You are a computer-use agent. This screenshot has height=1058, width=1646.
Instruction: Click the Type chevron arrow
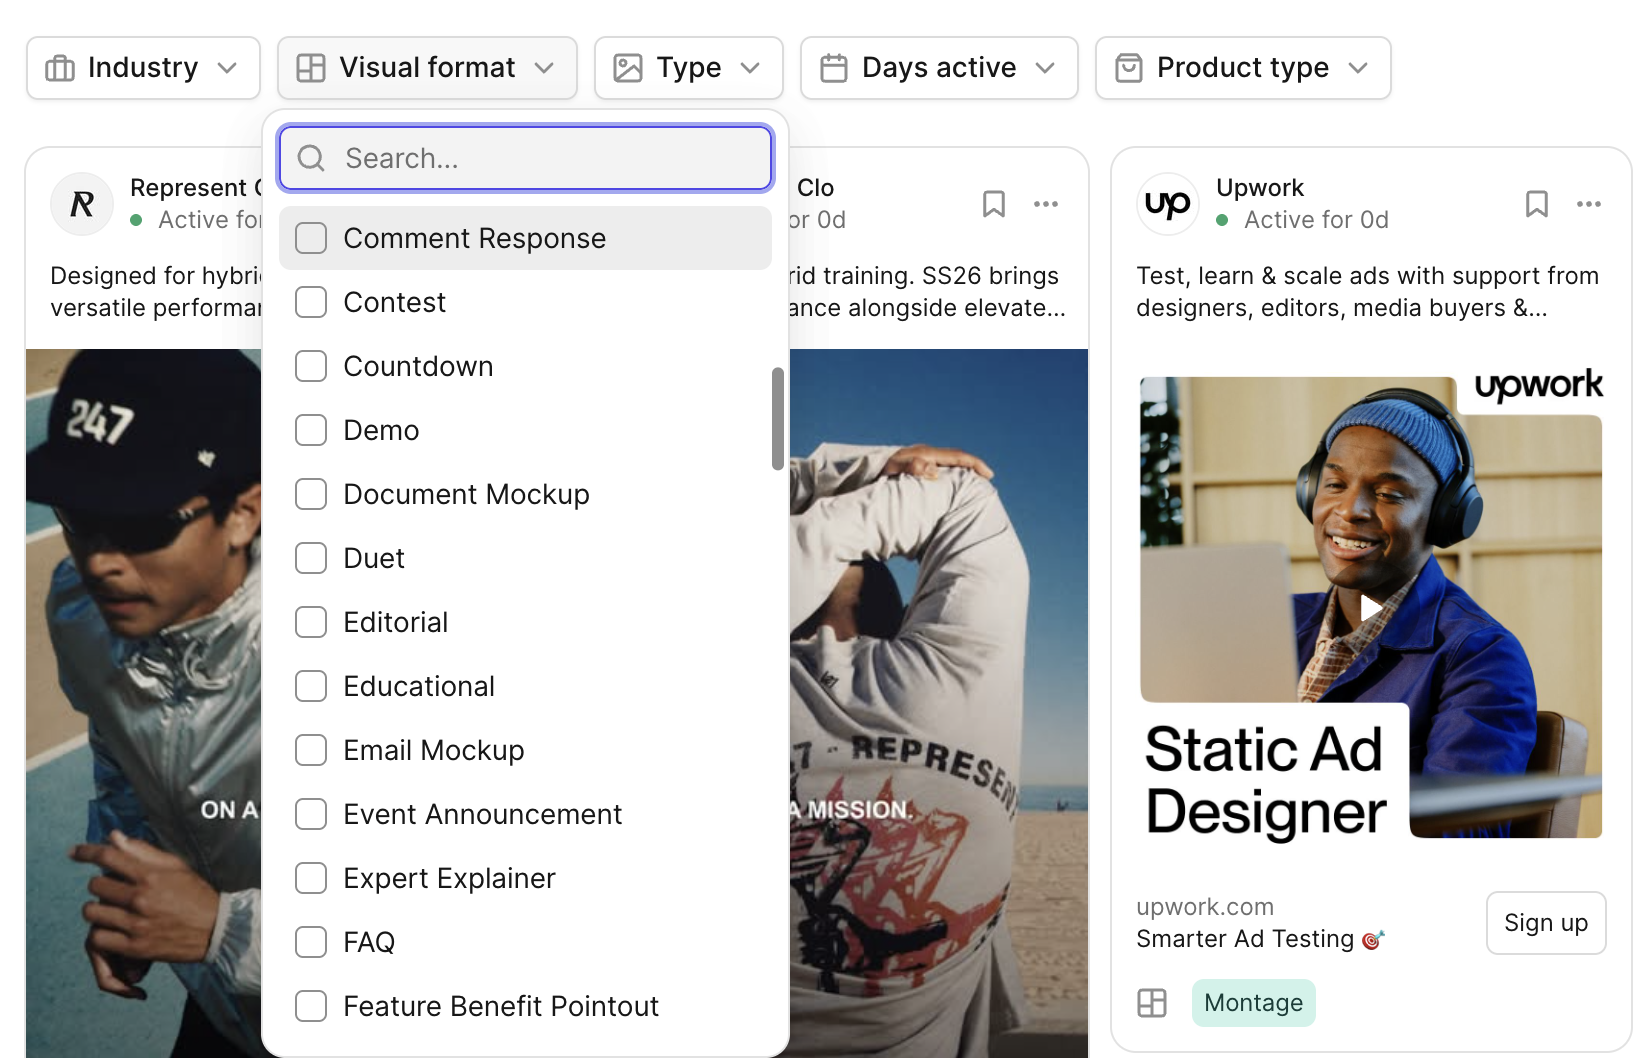pyautogui.click(x=750, y=68)
